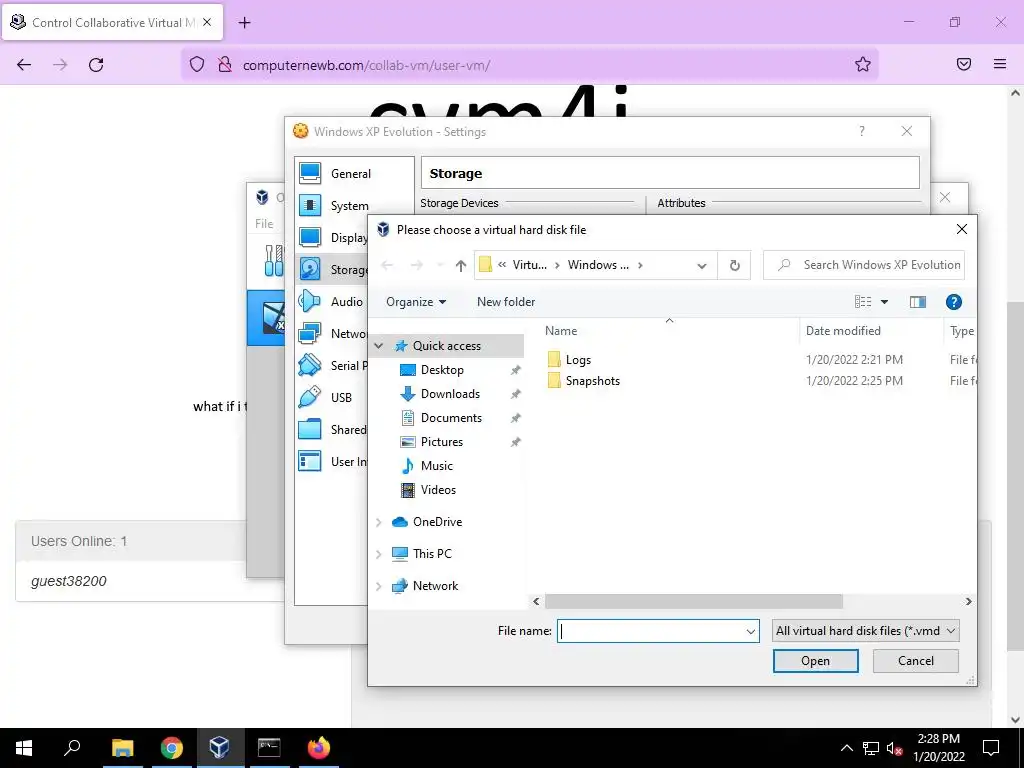
Task: Toggle the preview pane in file dialog
Action: coord(918,302)
